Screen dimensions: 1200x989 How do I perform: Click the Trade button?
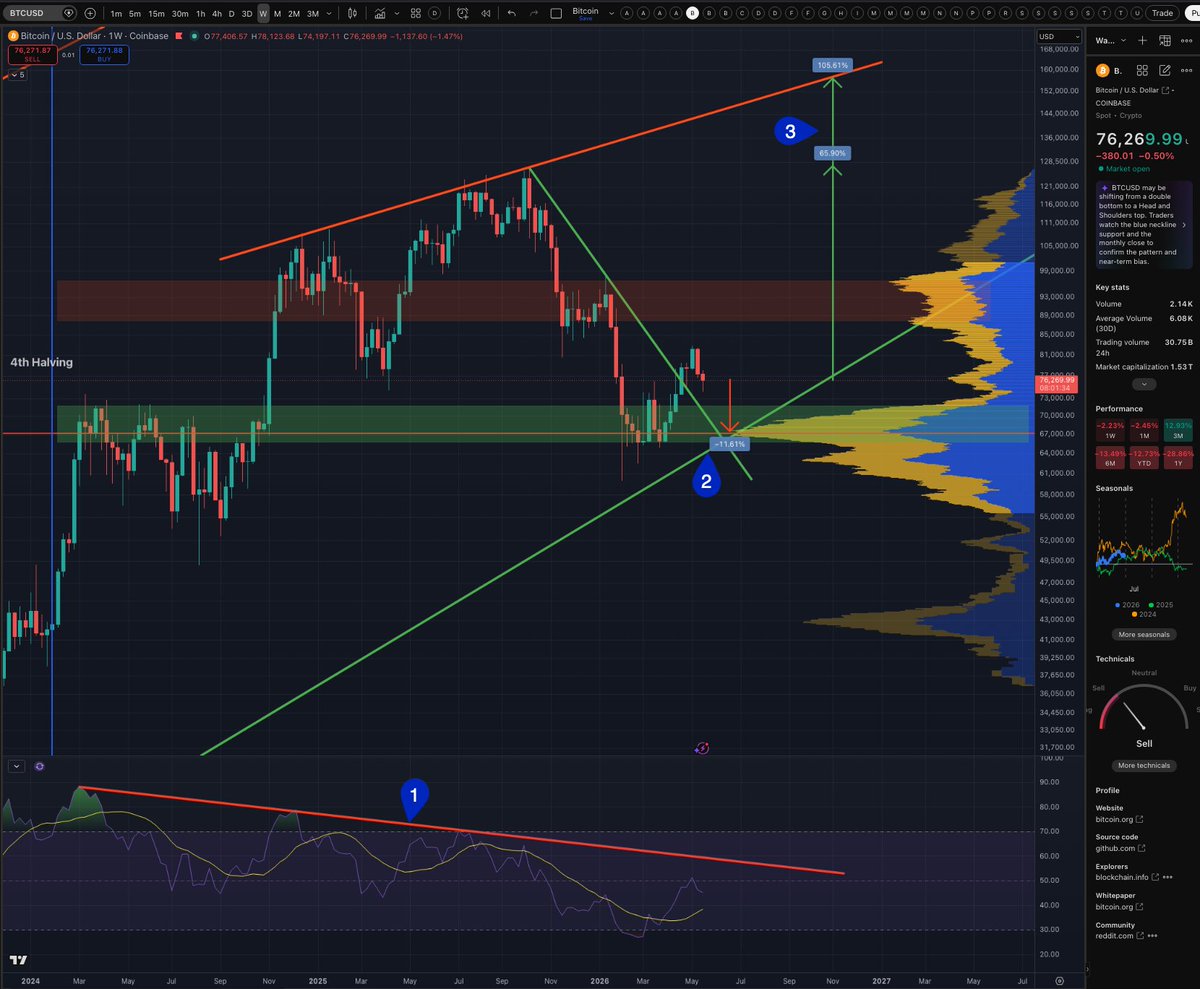click(x=1161, y=13)
